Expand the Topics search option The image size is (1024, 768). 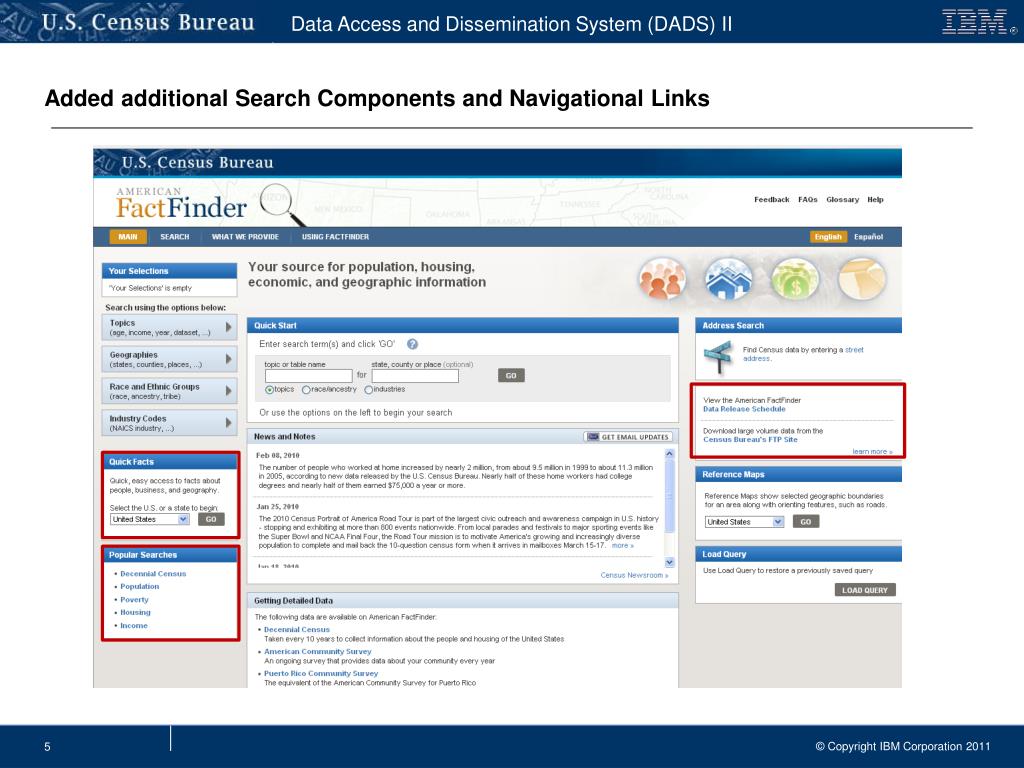coord(169,327)
